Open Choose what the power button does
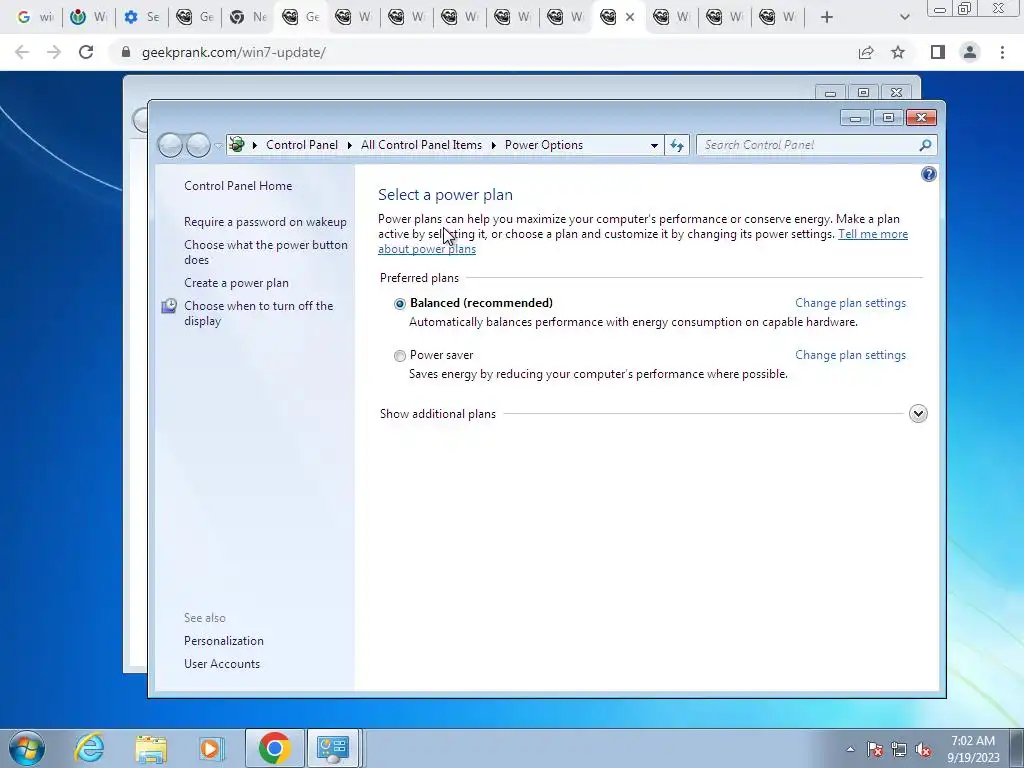1024x768 pixels. tap(266, 252)
